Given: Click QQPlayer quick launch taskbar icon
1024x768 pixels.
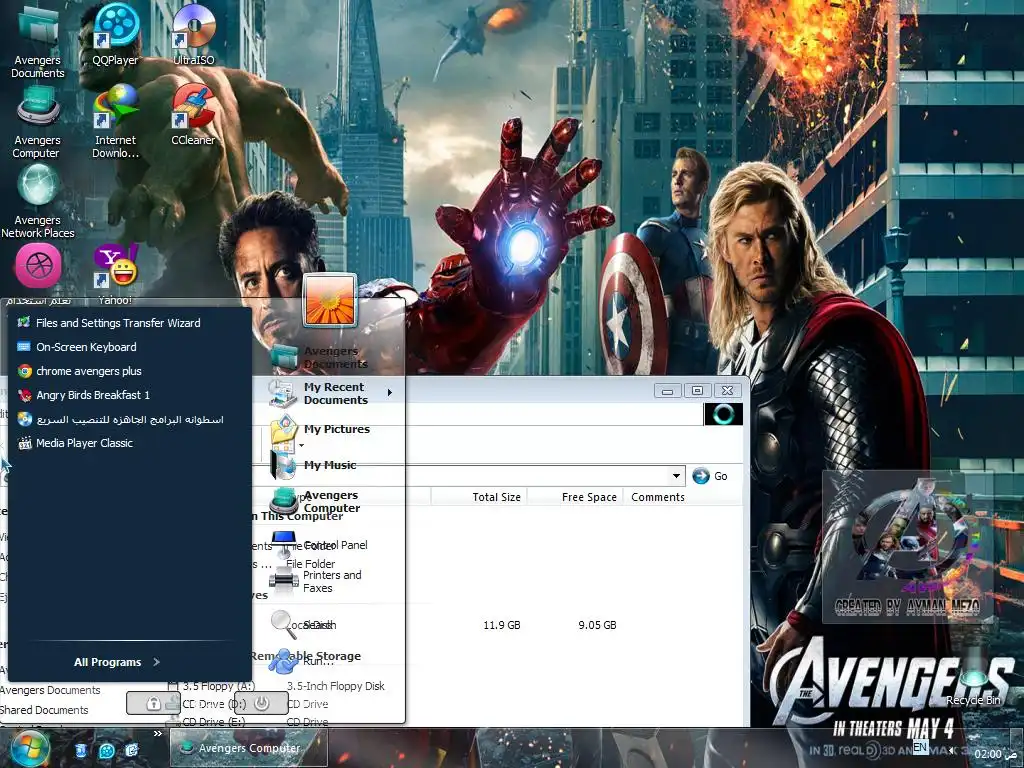Looking at the screenshot, I should (106, 750).
